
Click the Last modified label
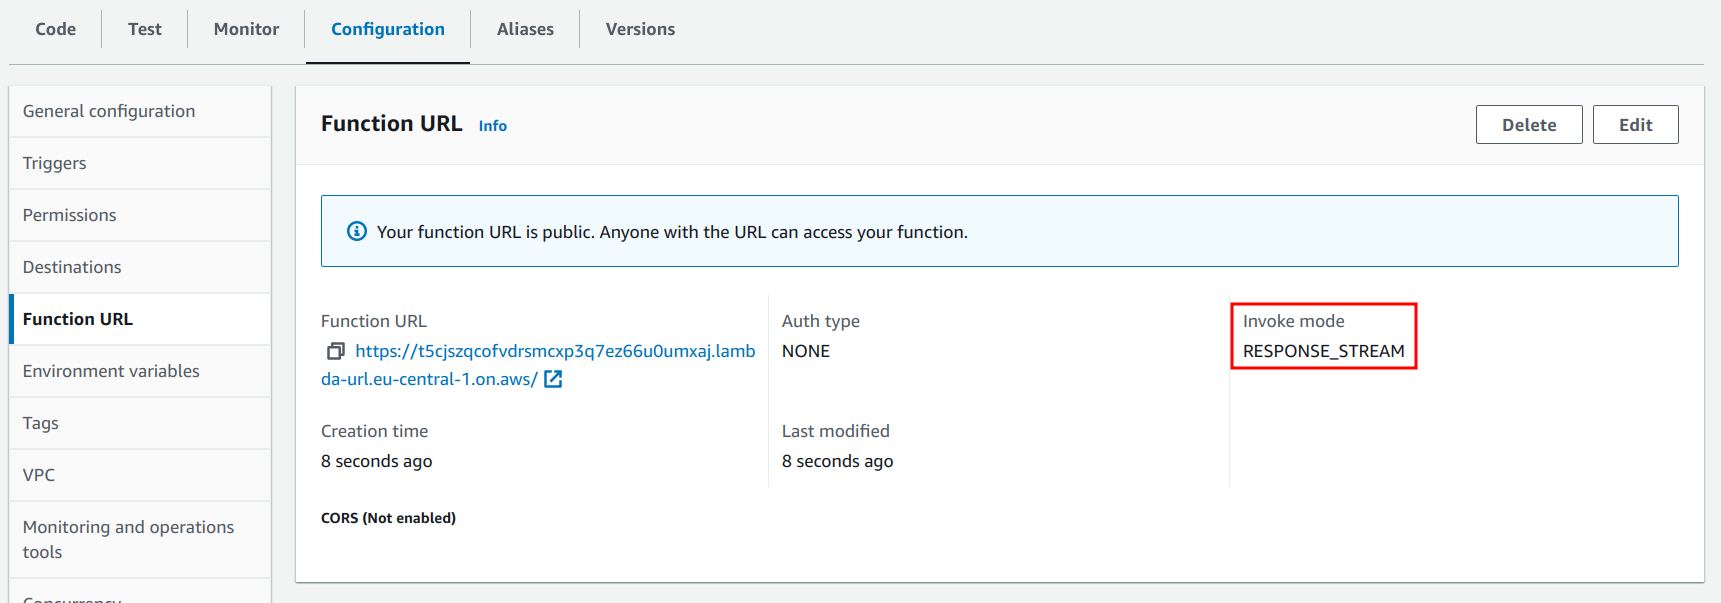pos(836,431)
